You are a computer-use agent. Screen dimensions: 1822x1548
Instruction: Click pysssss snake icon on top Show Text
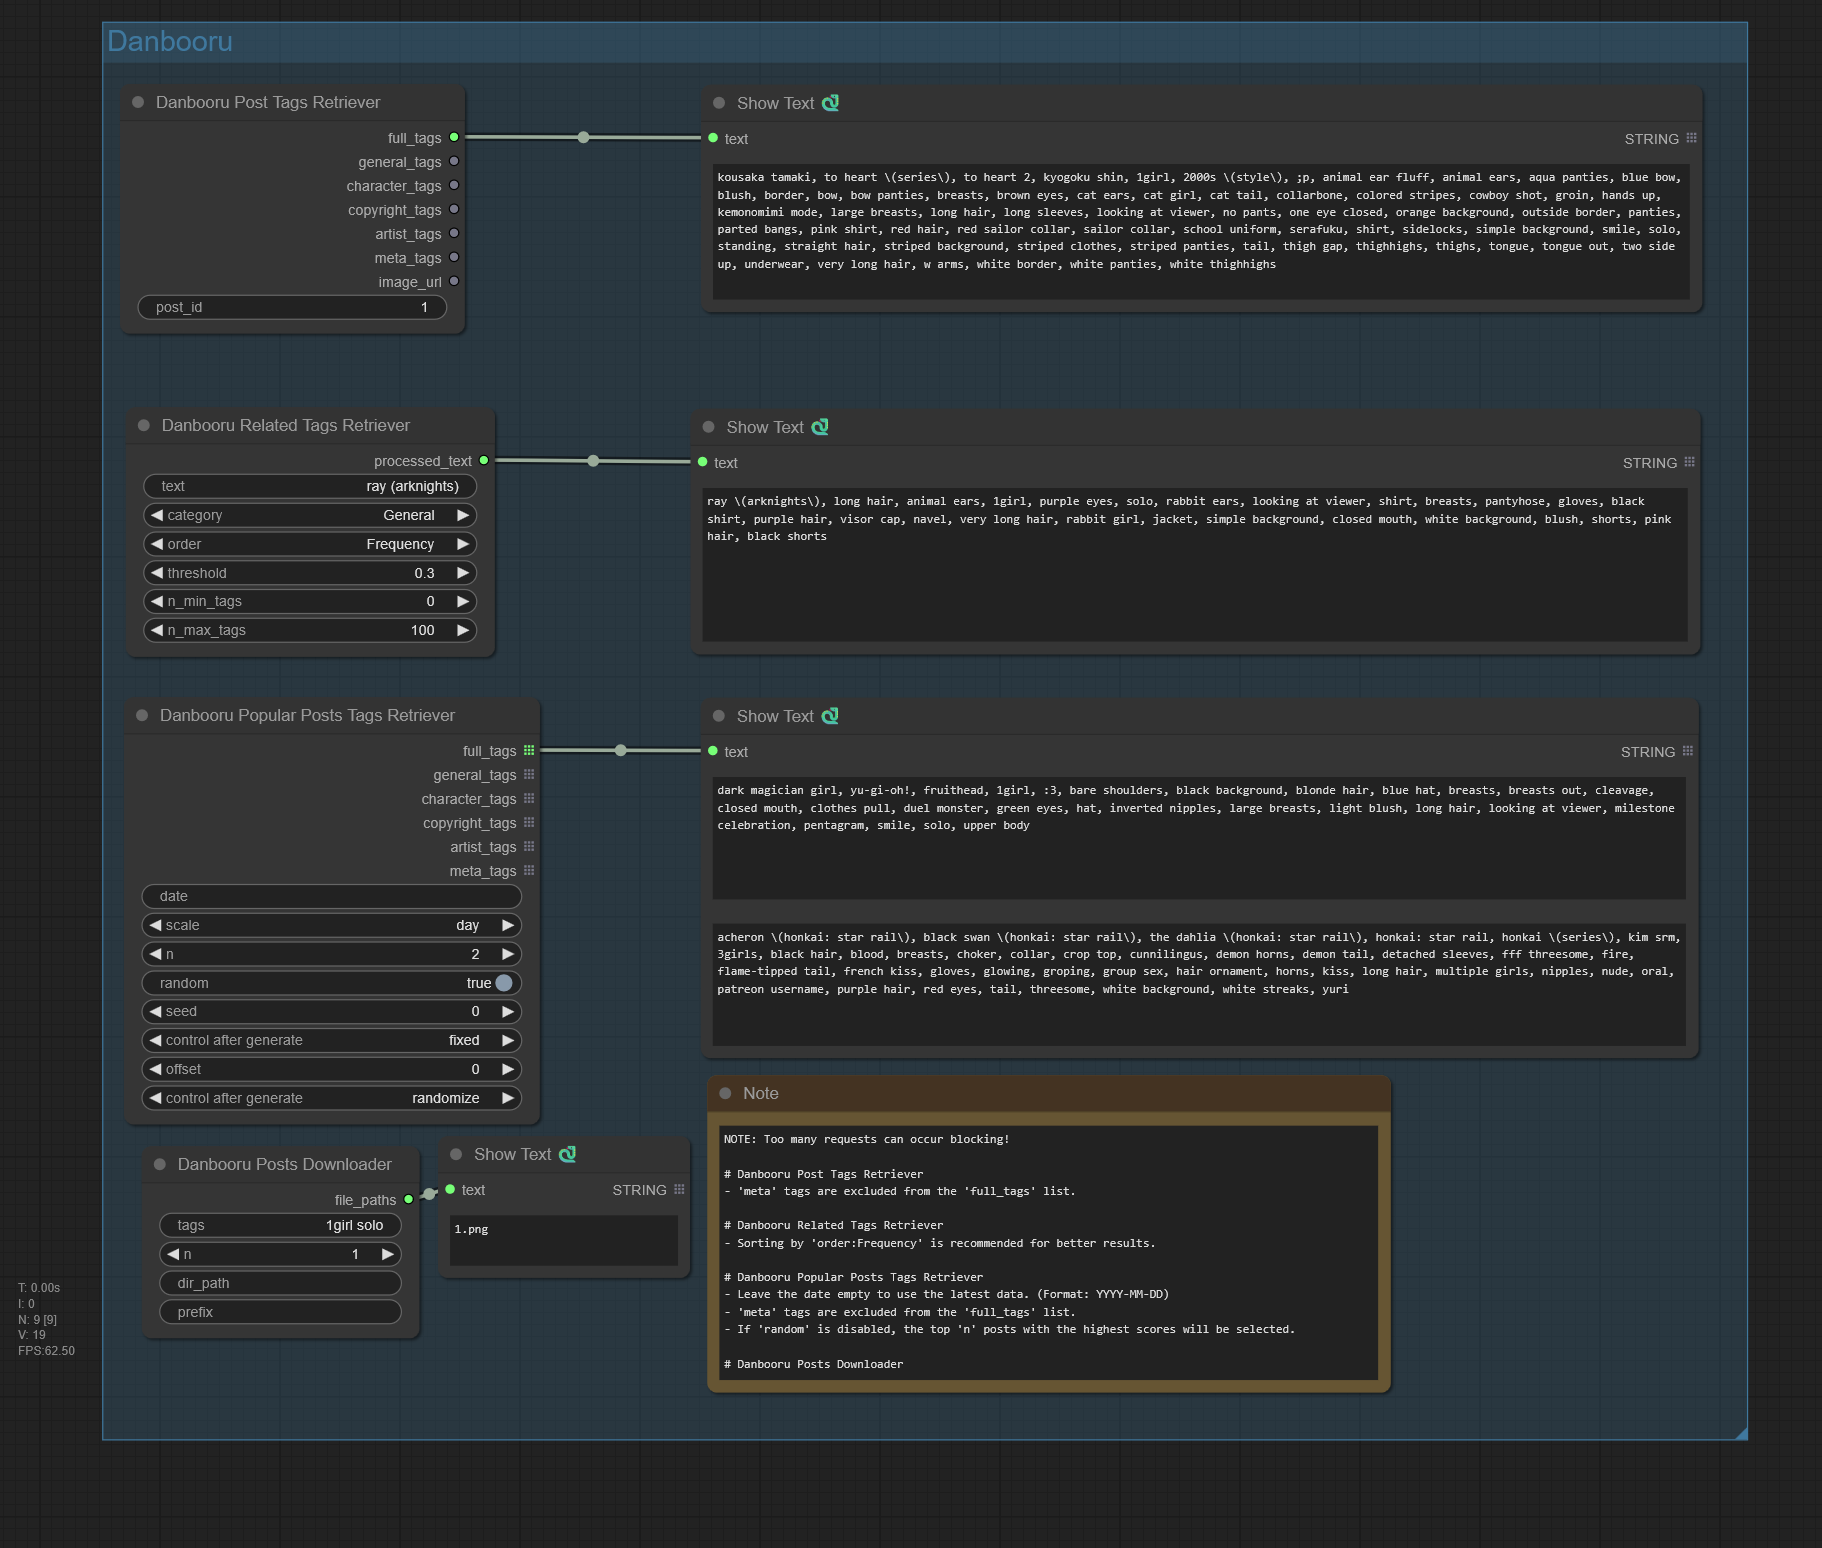pos(830,103)
